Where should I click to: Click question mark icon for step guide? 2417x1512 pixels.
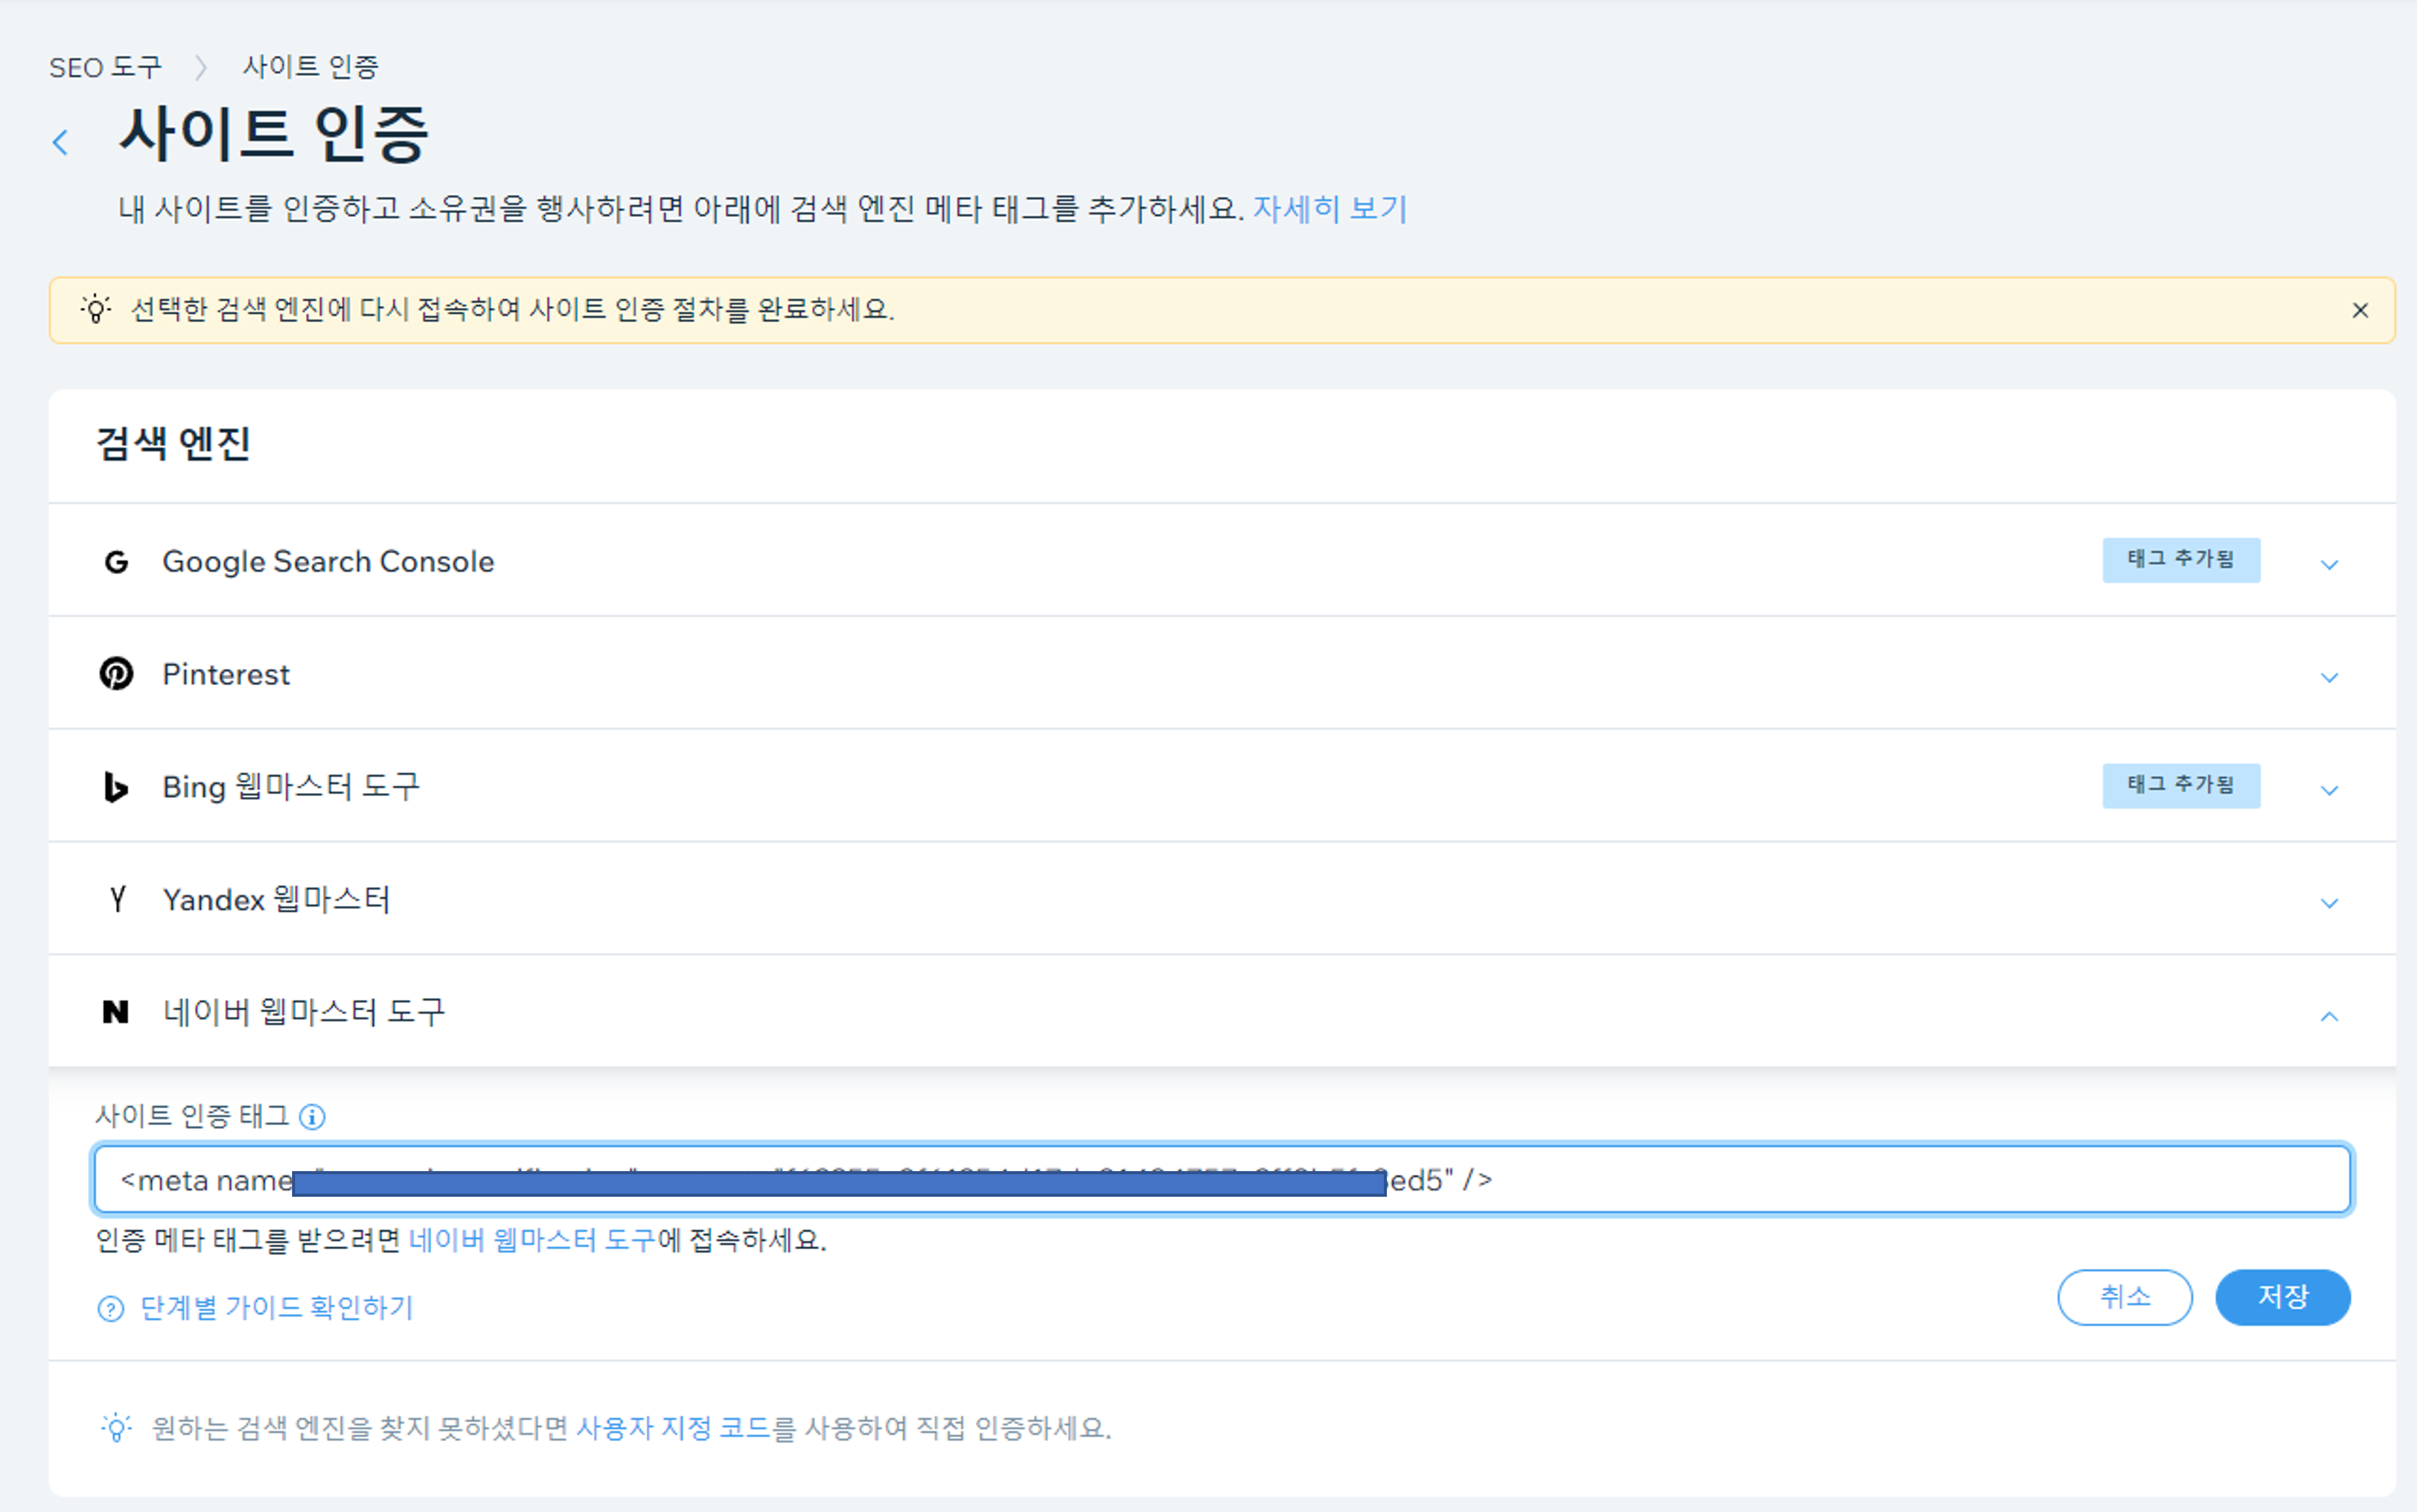pyautogui.click(x=110, y=1308)
